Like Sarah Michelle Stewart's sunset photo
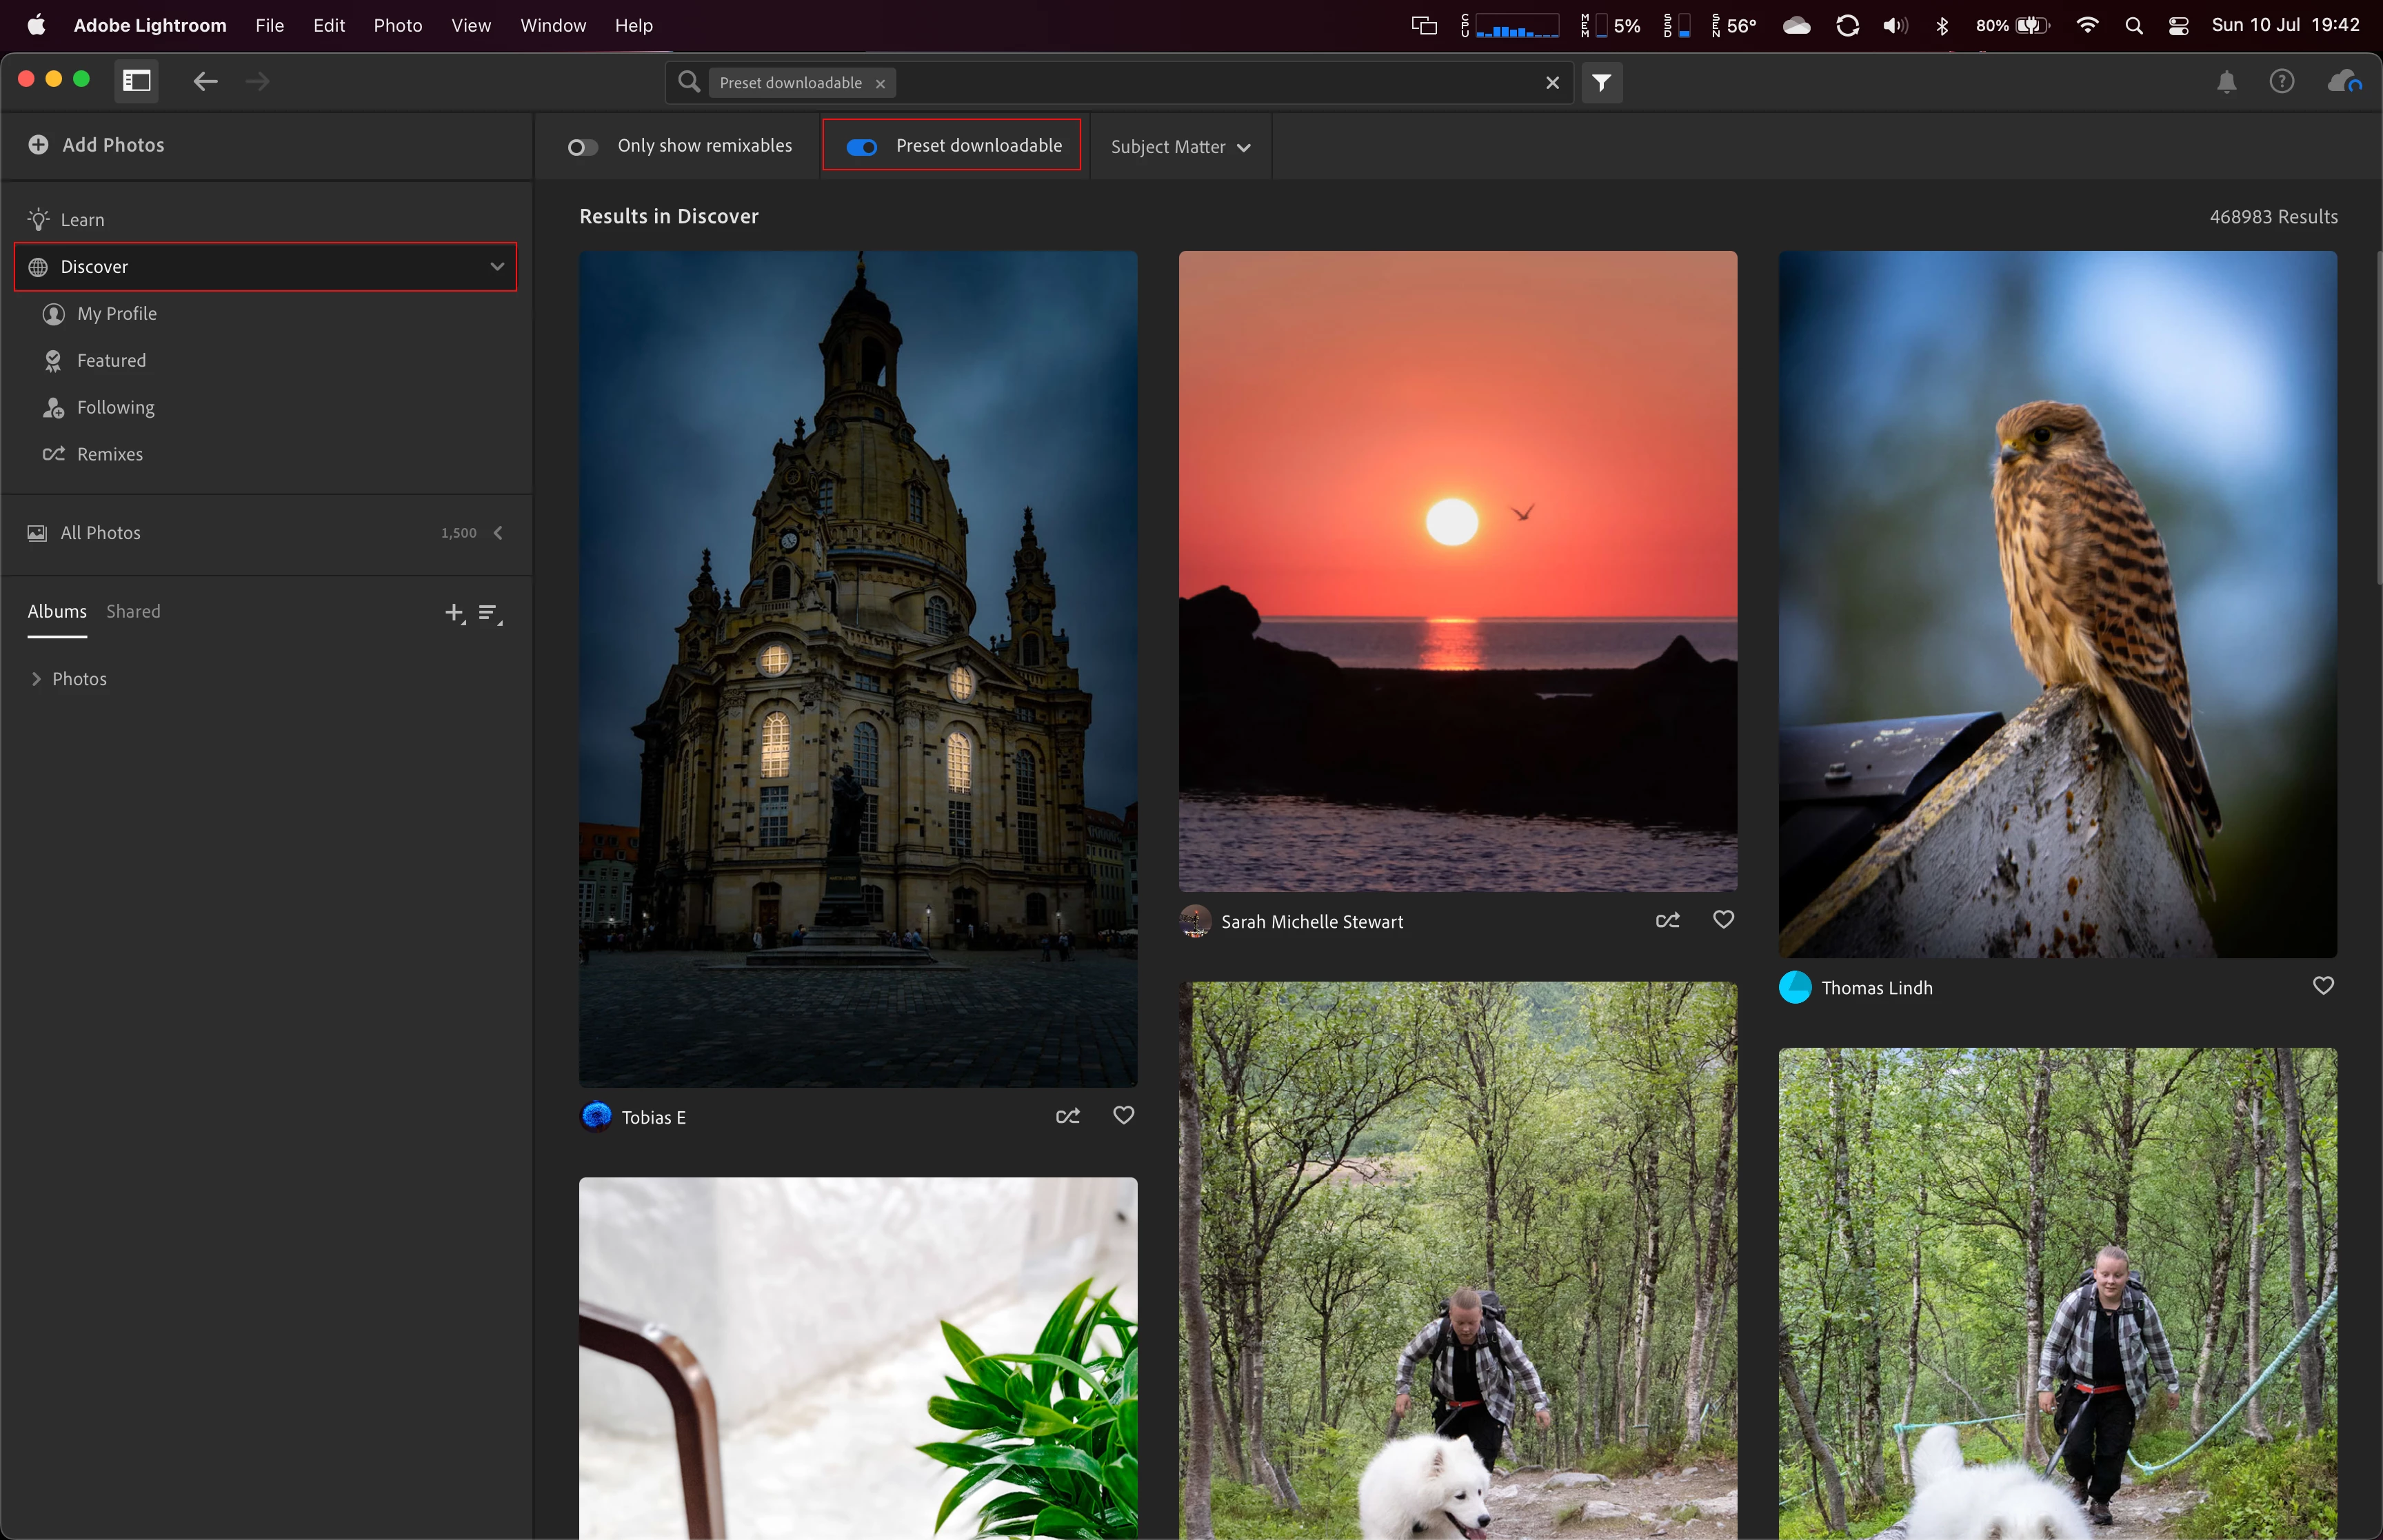Image resolution: width=2383 pixels, height=1540 pixels. (x=1723, y=920)
